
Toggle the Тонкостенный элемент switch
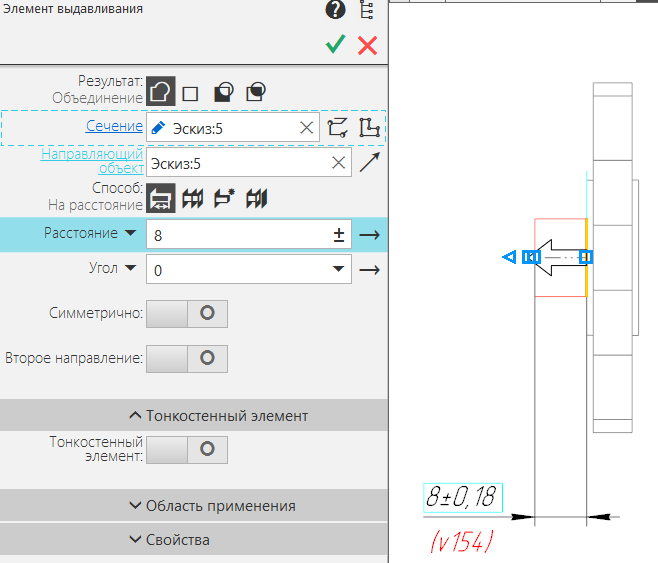click(187, 450)
